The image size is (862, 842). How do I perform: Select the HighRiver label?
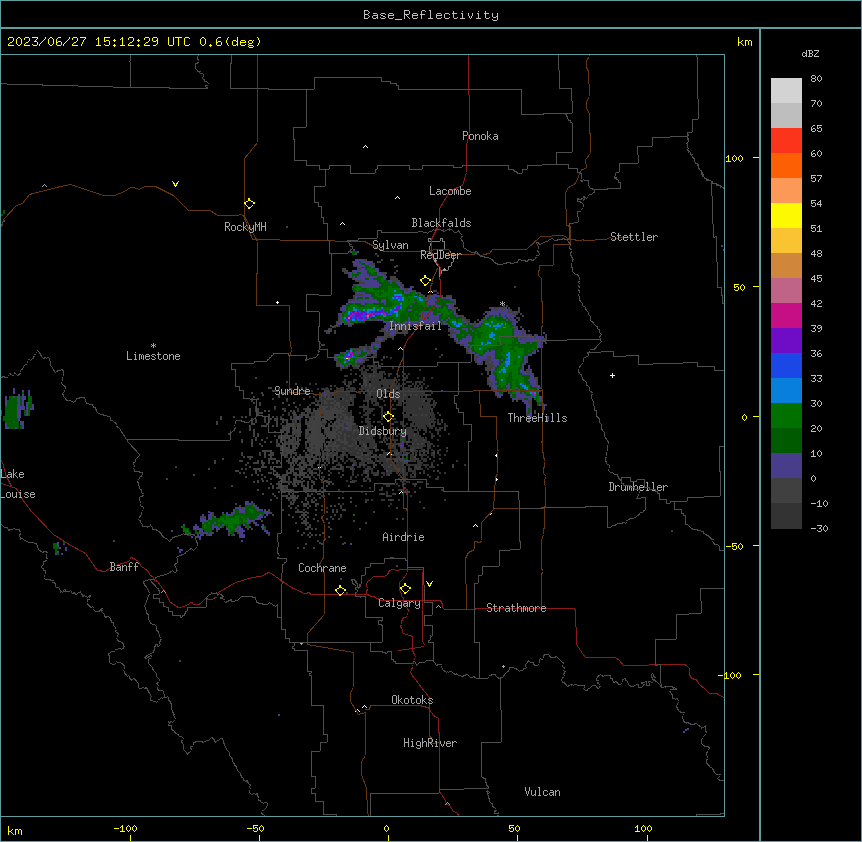click(x=430, y=743)
